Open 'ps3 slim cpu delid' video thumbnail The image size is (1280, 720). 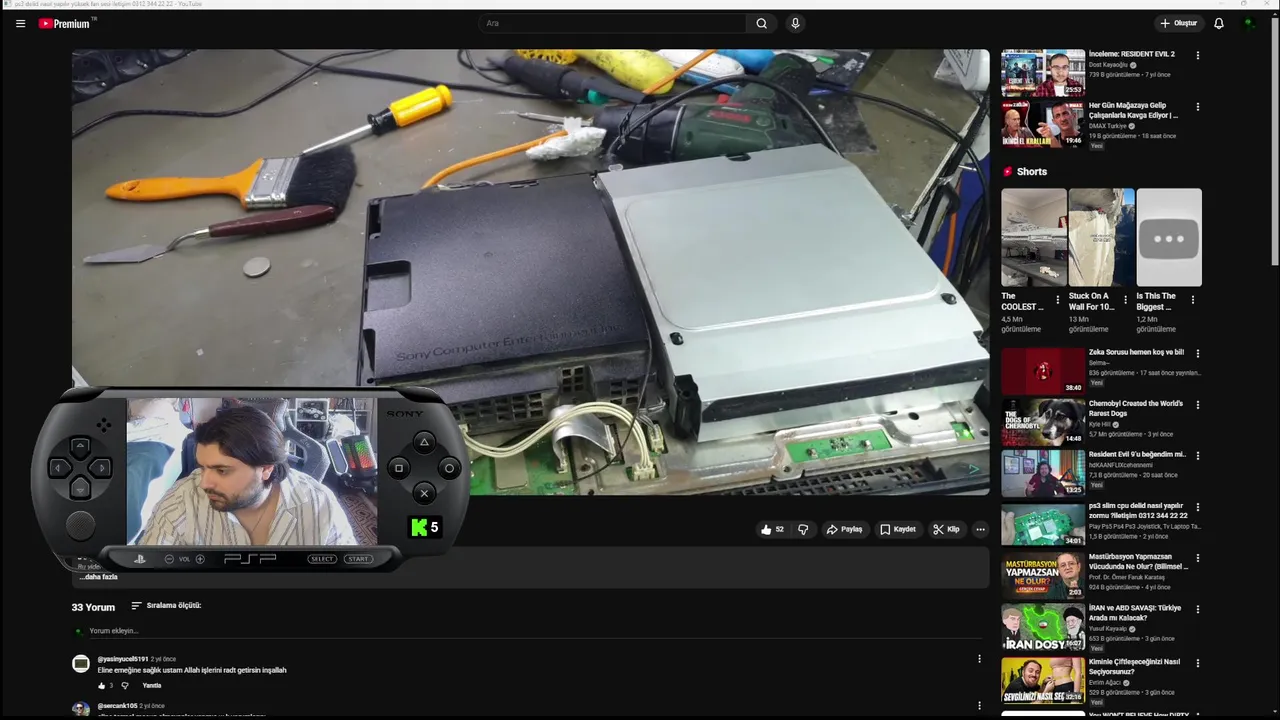[1042, 524]
